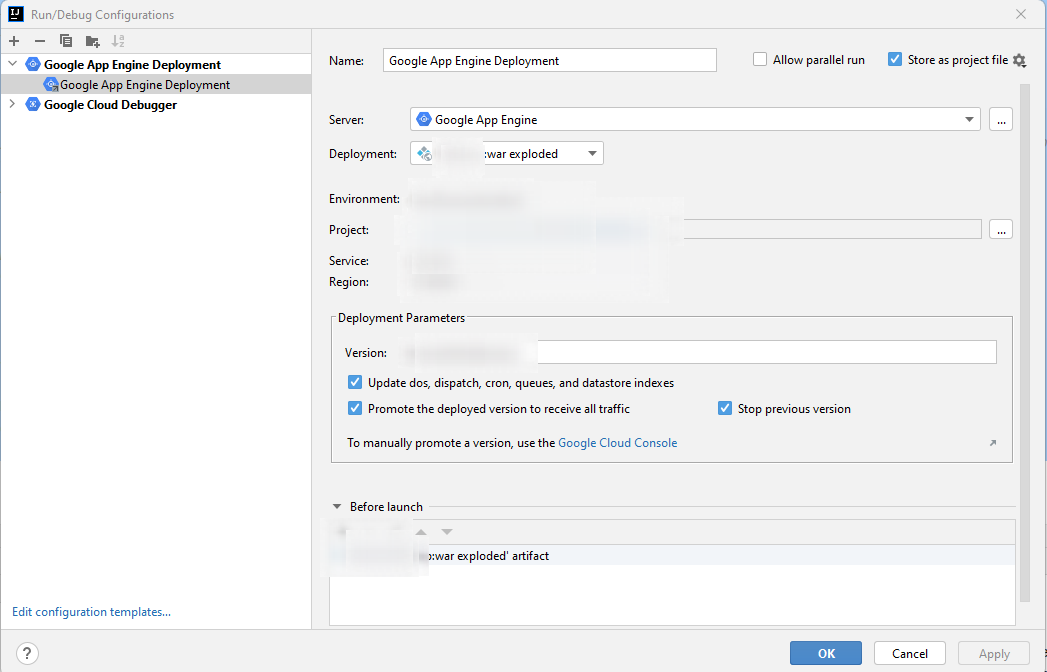Toggle Update dos, dispatch, cron, queues checkbox

click(355, 383)
